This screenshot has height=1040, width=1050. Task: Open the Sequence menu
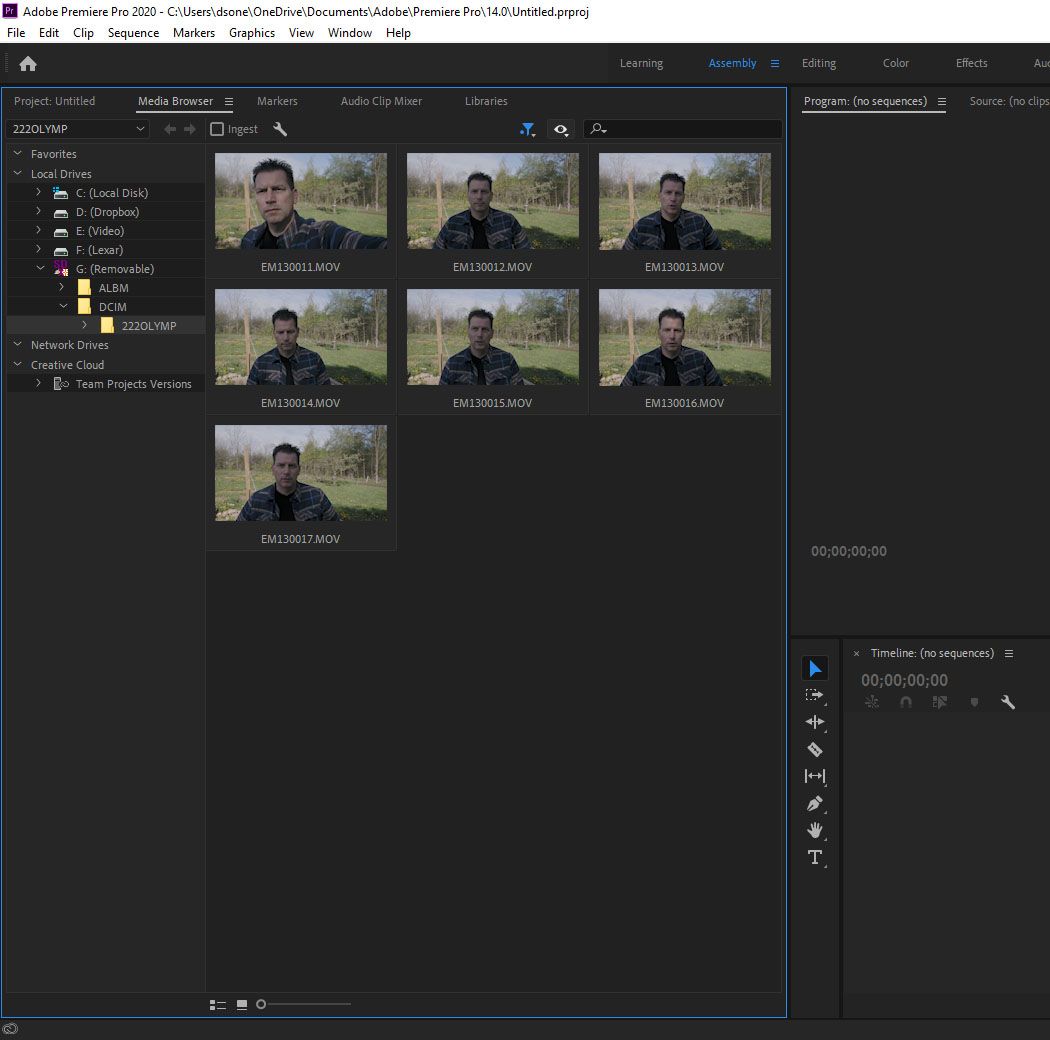click(x=133, y=32)
